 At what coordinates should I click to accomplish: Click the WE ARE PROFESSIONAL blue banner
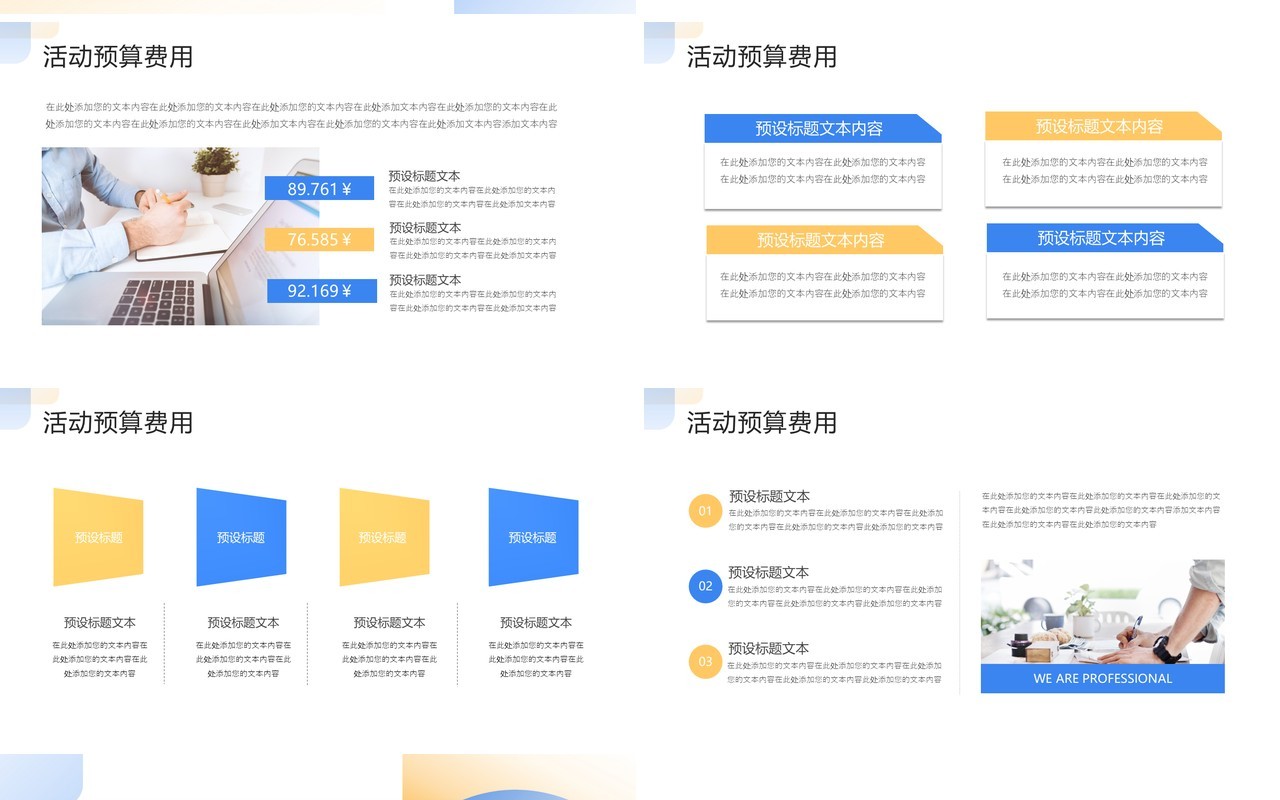pyautogui.click(x=1102, y=678)
